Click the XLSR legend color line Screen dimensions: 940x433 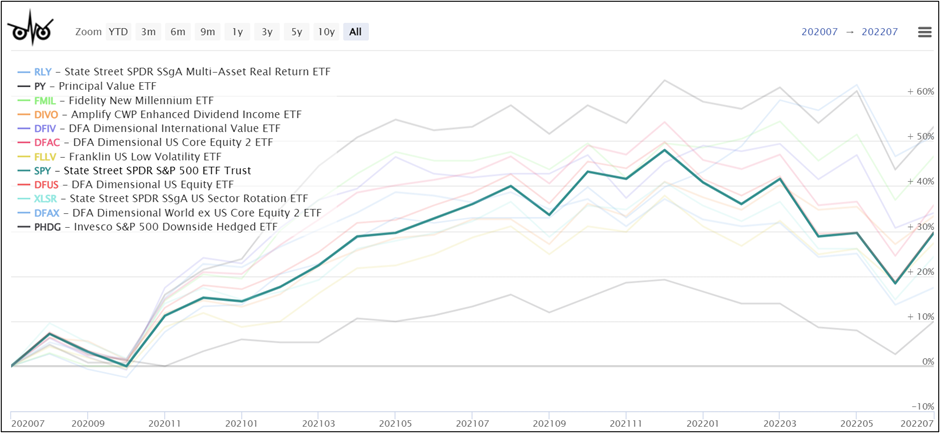coord(22,199)
